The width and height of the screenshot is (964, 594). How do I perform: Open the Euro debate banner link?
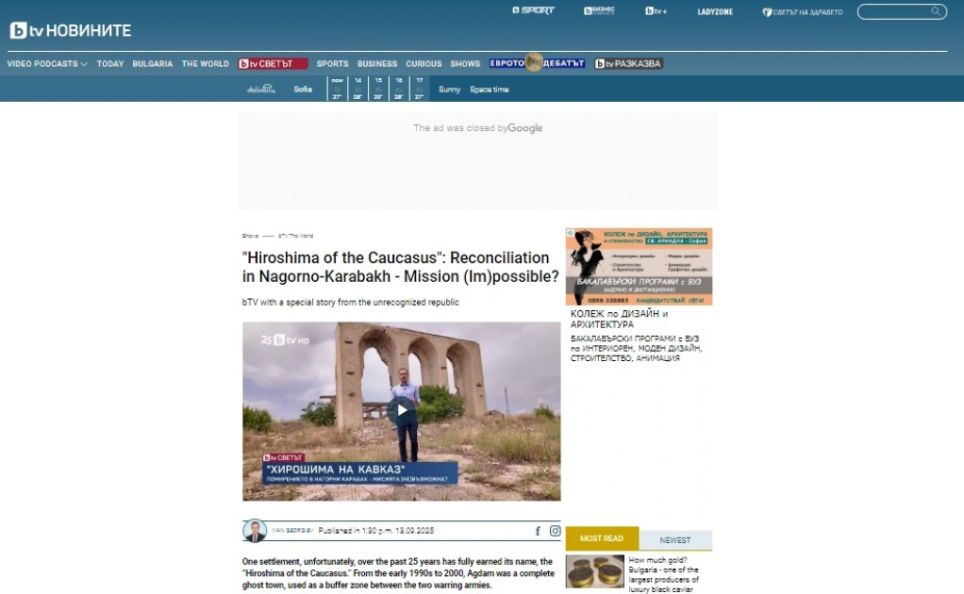click(x=537, y=64)
